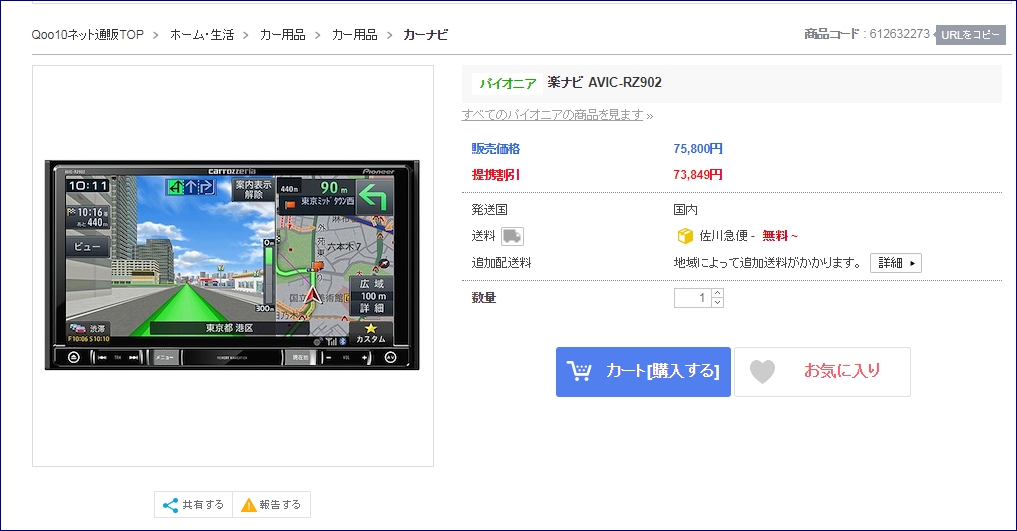Image resolution: width=1017 pixels, height=531 pixels.
Task: Click the 数量 label
Action: (x=484, y=298)
